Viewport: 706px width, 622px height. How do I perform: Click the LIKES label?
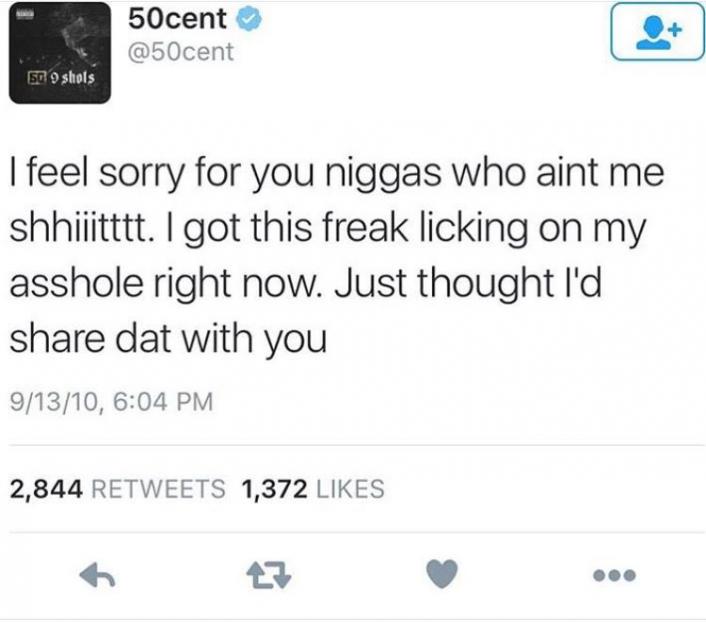[351, 489]
